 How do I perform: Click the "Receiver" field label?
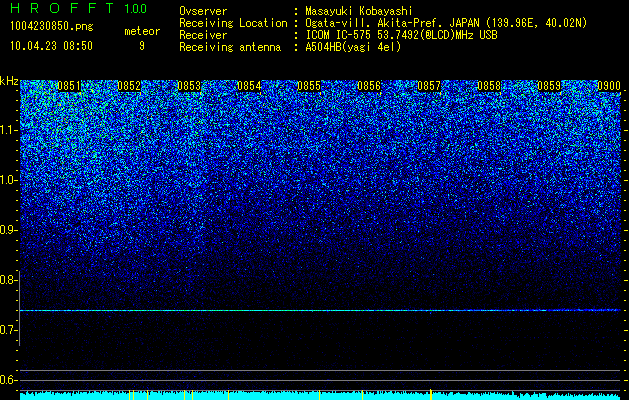(203, 35)
